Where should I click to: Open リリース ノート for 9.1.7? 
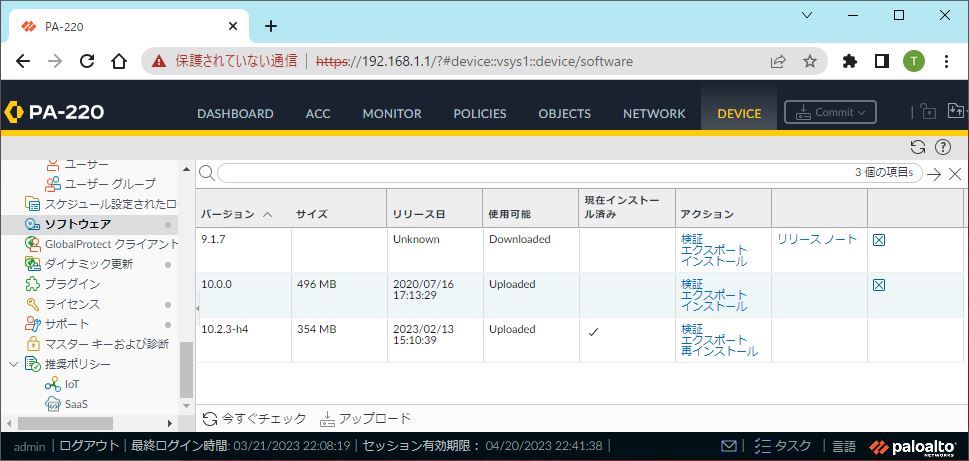click(x=817, y=239)
